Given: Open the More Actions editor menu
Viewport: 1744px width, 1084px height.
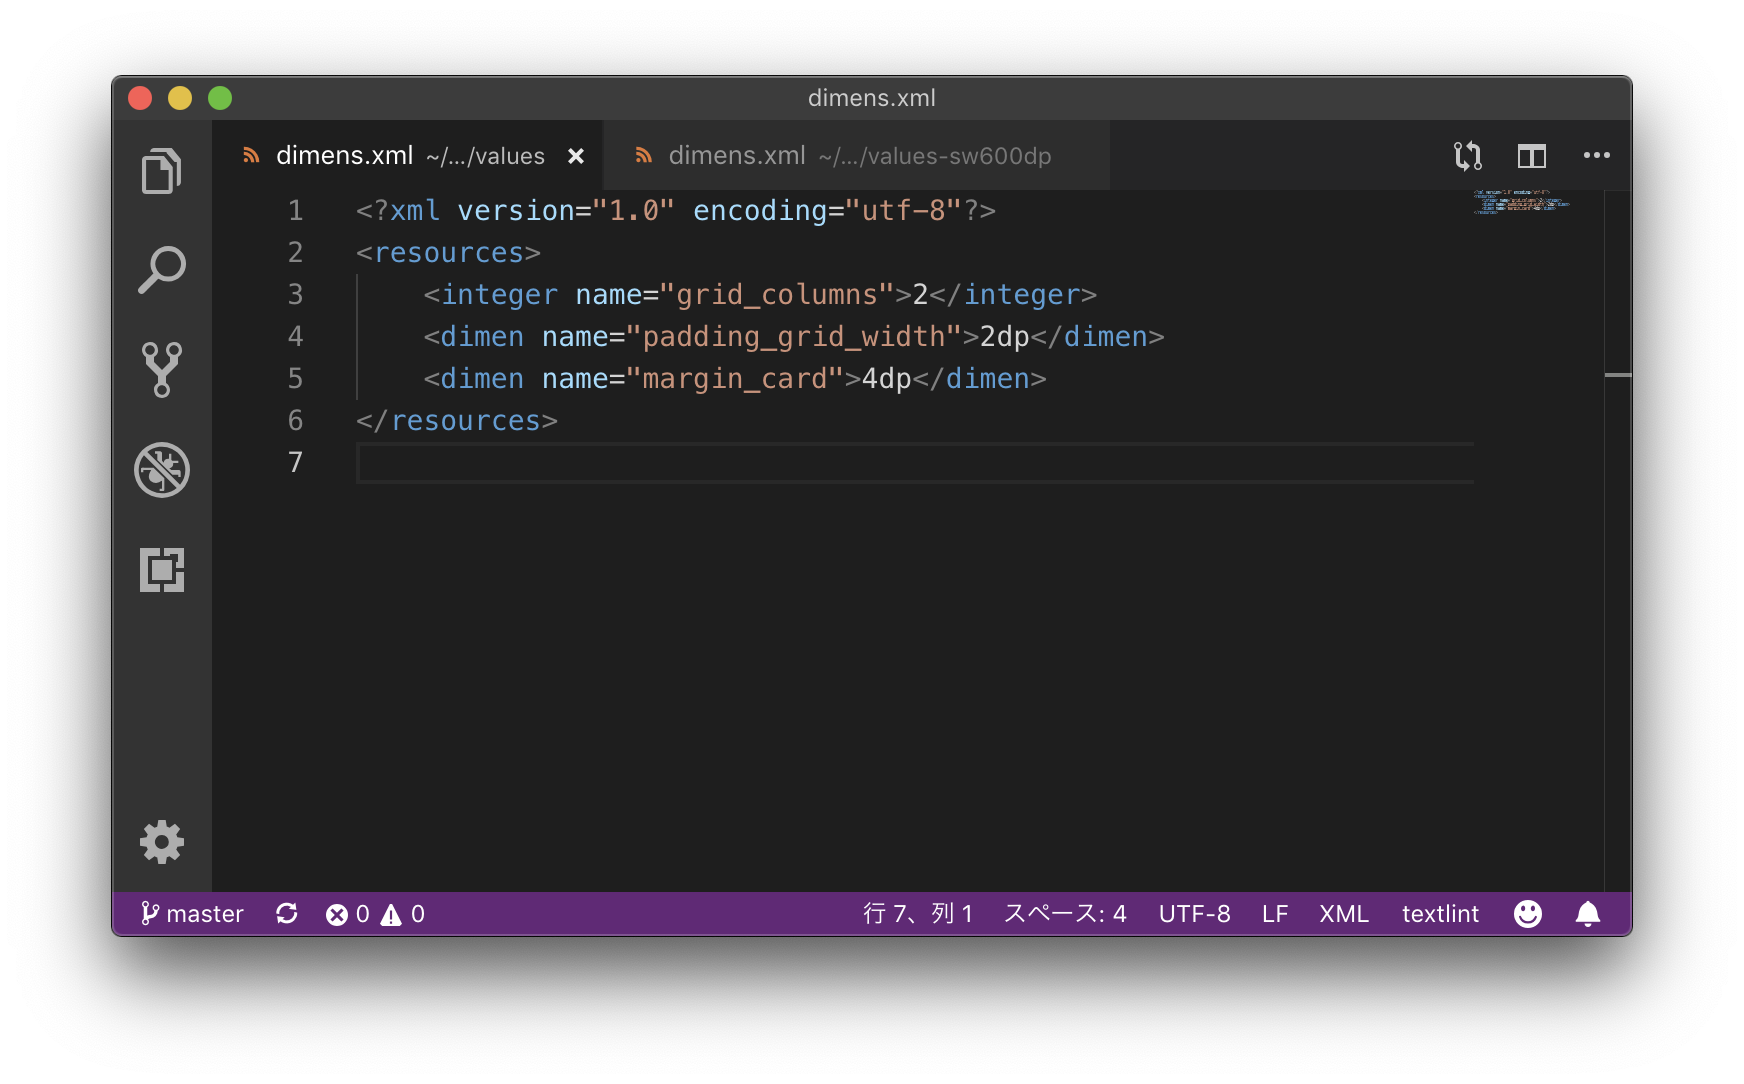Looking at the screenshot, I should 1596,155.
